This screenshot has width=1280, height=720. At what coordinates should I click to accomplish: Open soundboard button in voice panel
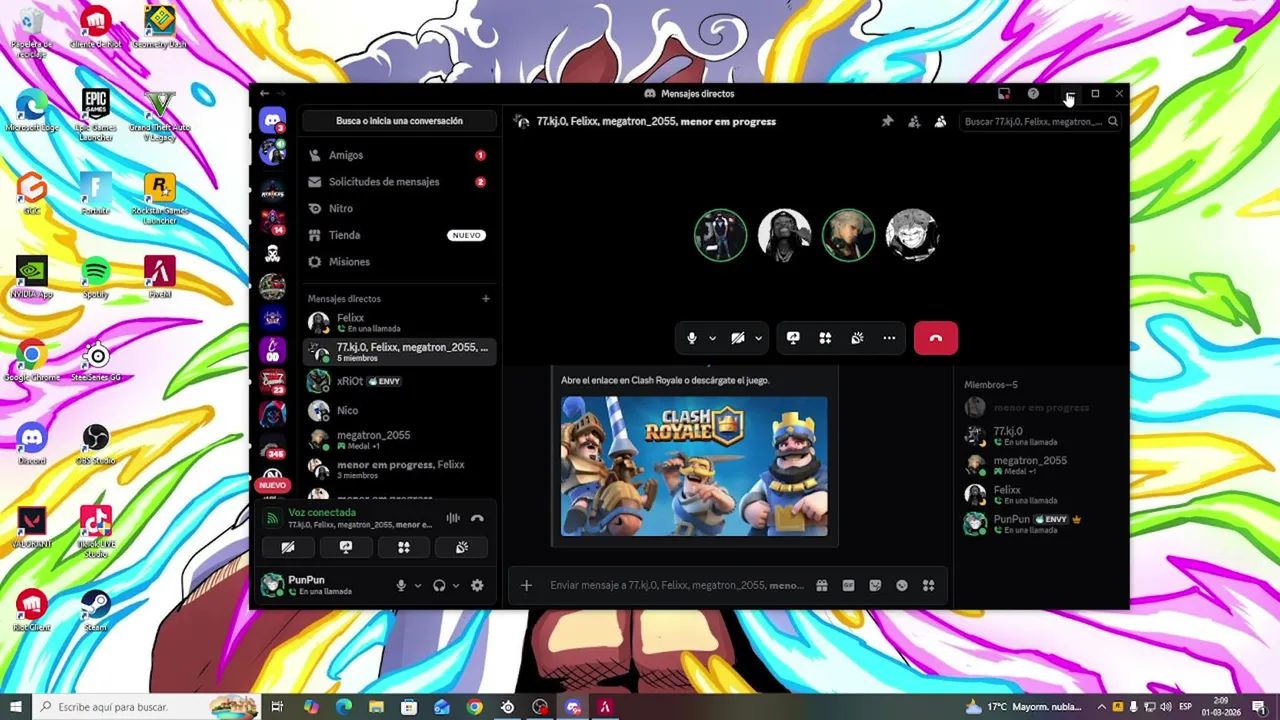[462, 547]
